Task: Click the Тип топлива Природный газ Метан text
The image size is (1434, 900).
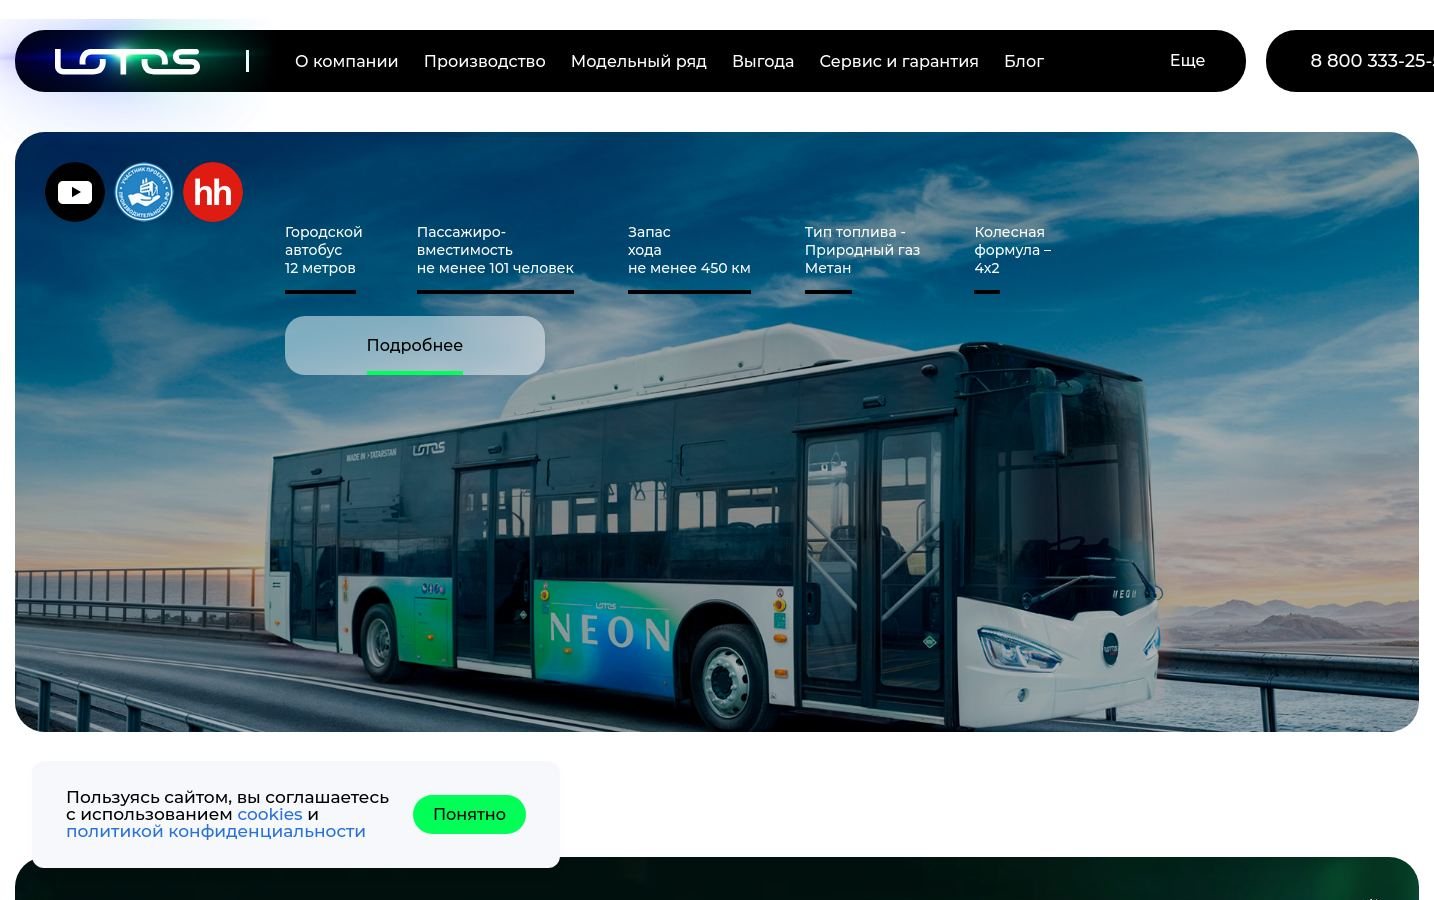Action: point(862,250)
